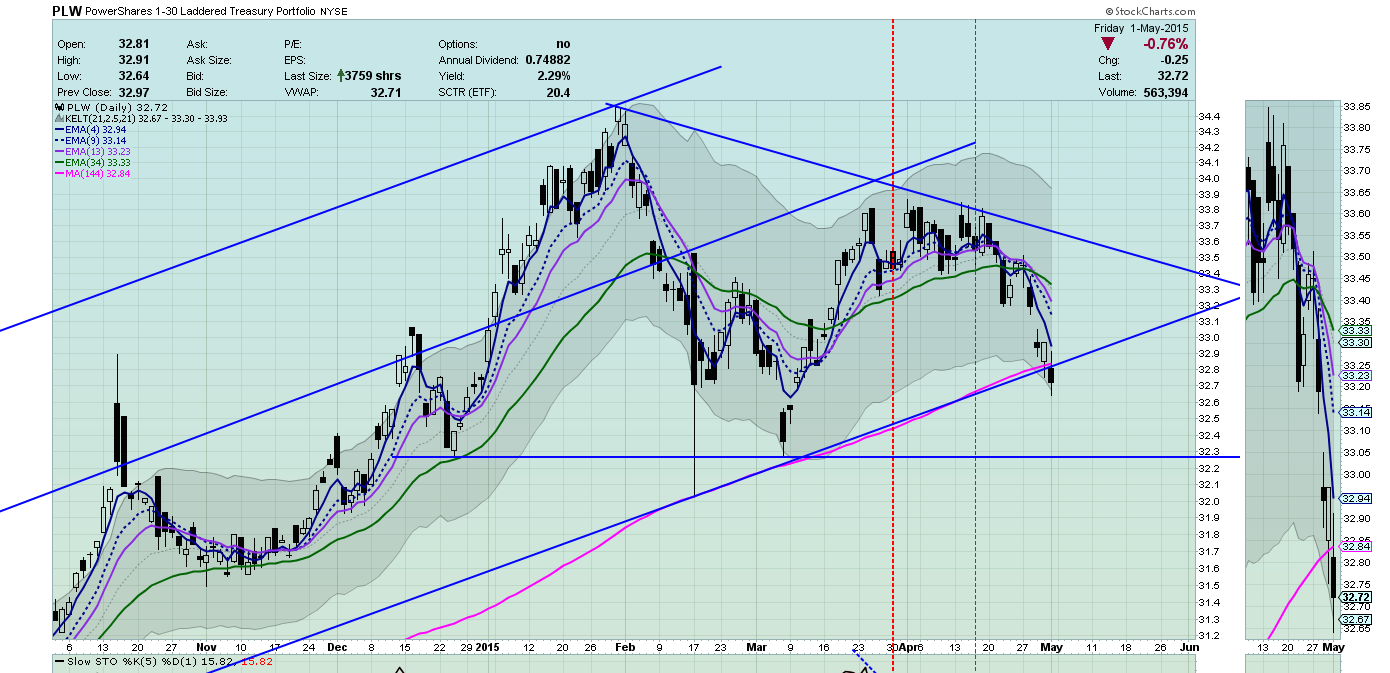Screen dimensions: 1390x673
Task: Click the horizontal blue support line
Action: coord(815,457)
